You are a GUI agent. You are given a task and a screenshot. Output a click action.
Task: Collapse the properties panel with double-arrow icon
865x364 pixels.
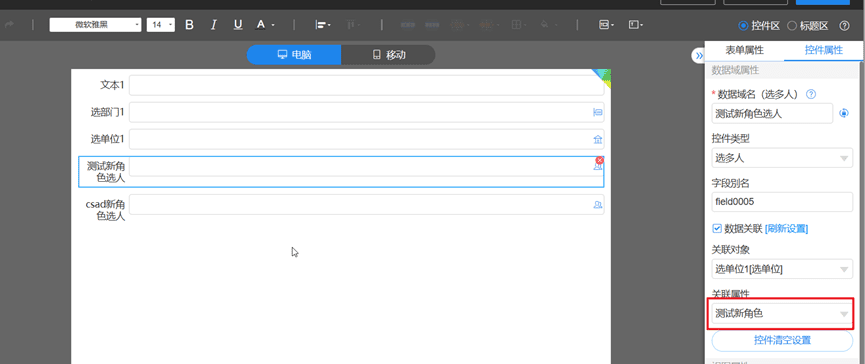[x=699, y=56]
